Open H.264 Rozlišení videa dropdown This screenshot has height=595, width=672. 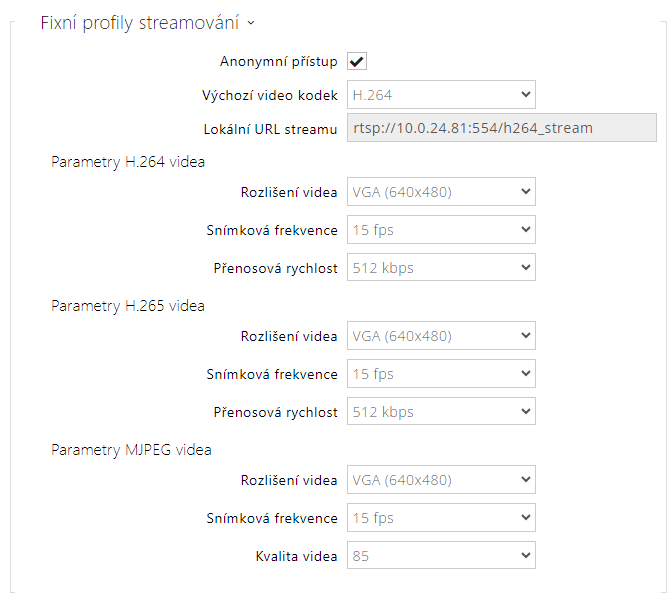coord(441,192)
